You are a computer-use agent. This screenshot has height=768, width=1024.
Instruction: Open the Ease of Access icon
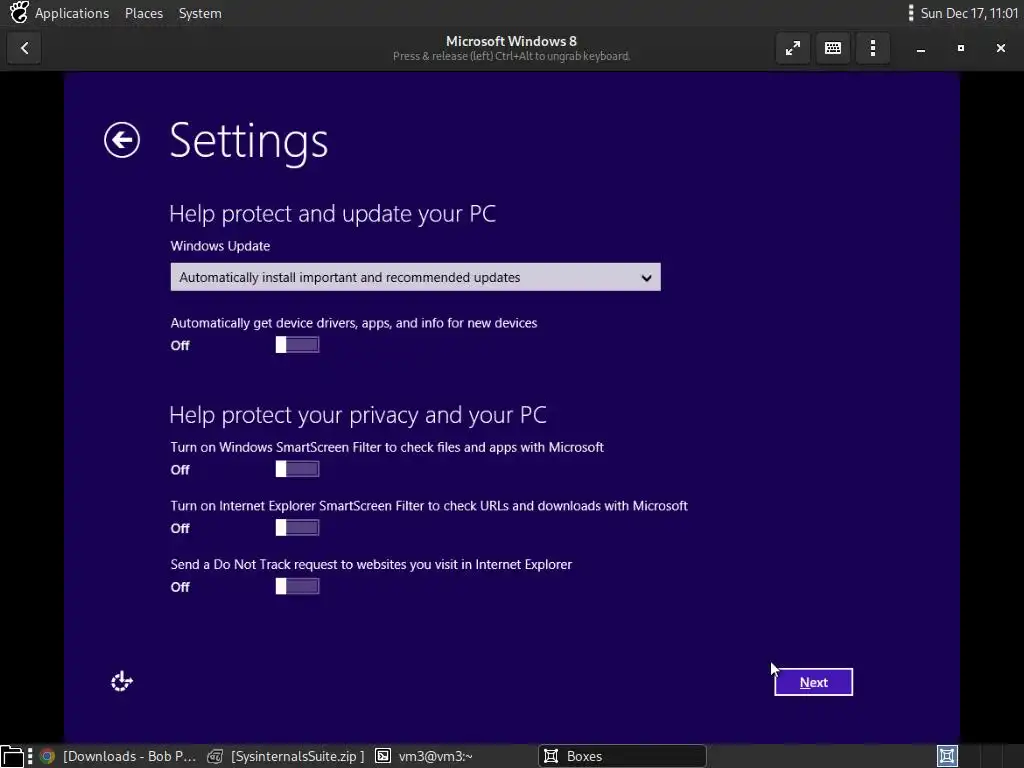pyautogui.click(x=121, y=681)
